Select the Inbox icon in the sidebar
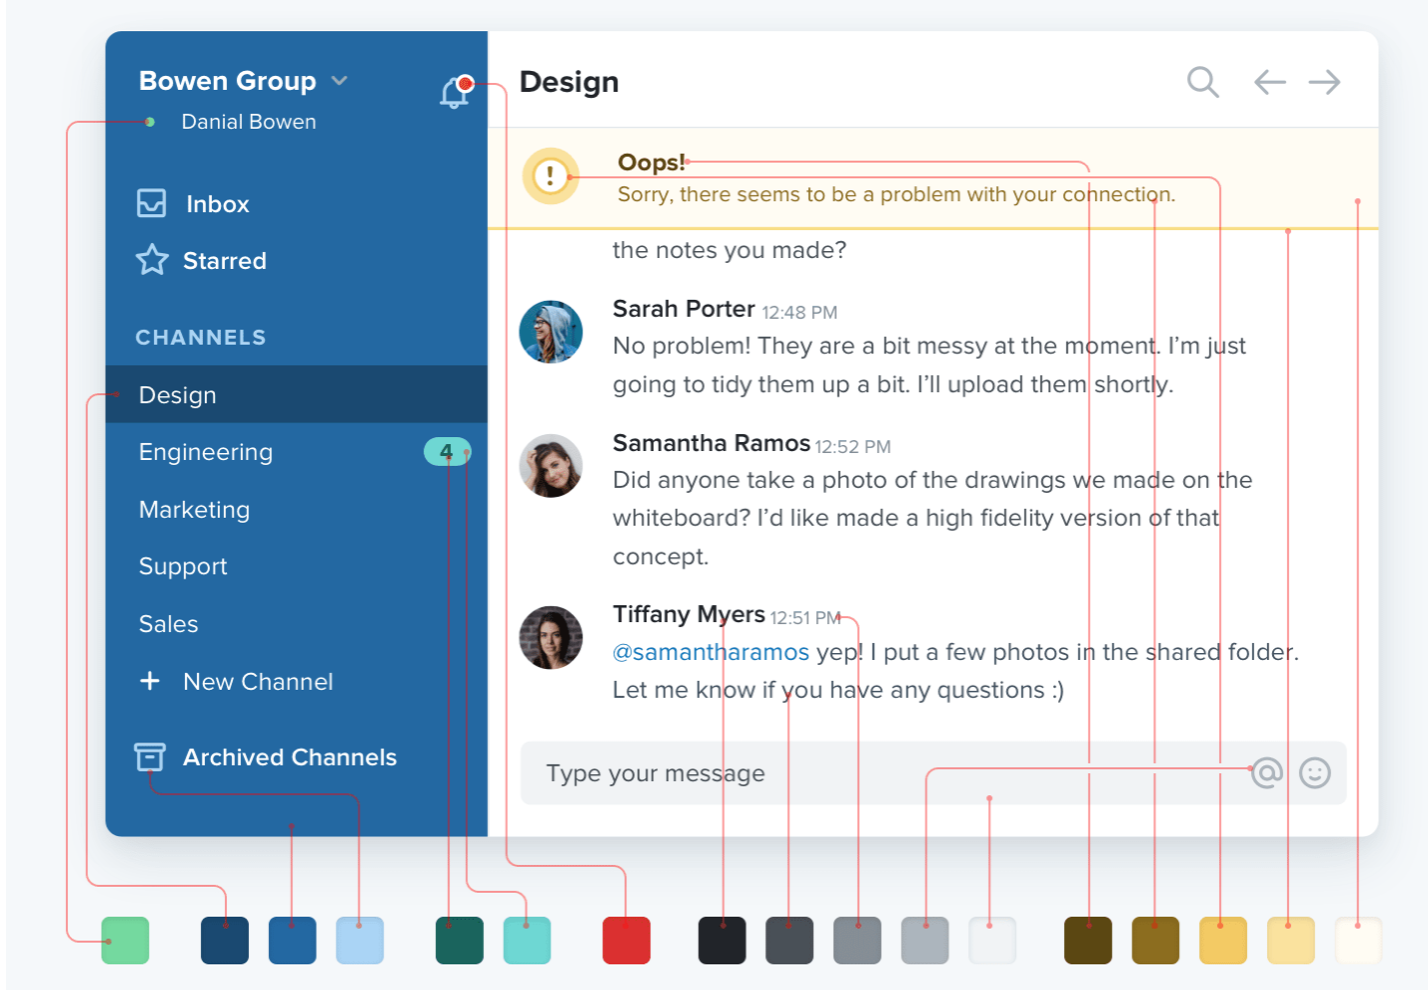Image resolution: width=1428 pixels, height=990 pixels. point(150,203)
